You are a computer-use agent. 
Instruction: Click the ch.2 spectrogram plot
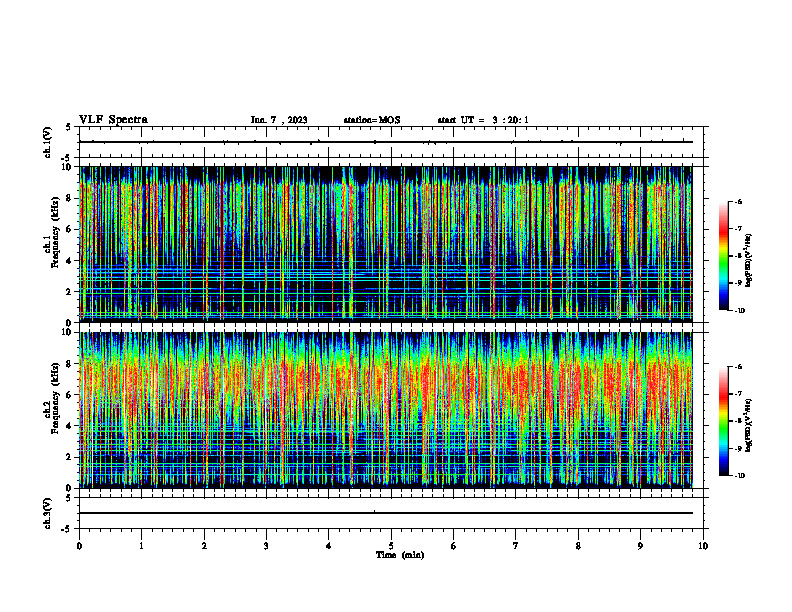386,410
